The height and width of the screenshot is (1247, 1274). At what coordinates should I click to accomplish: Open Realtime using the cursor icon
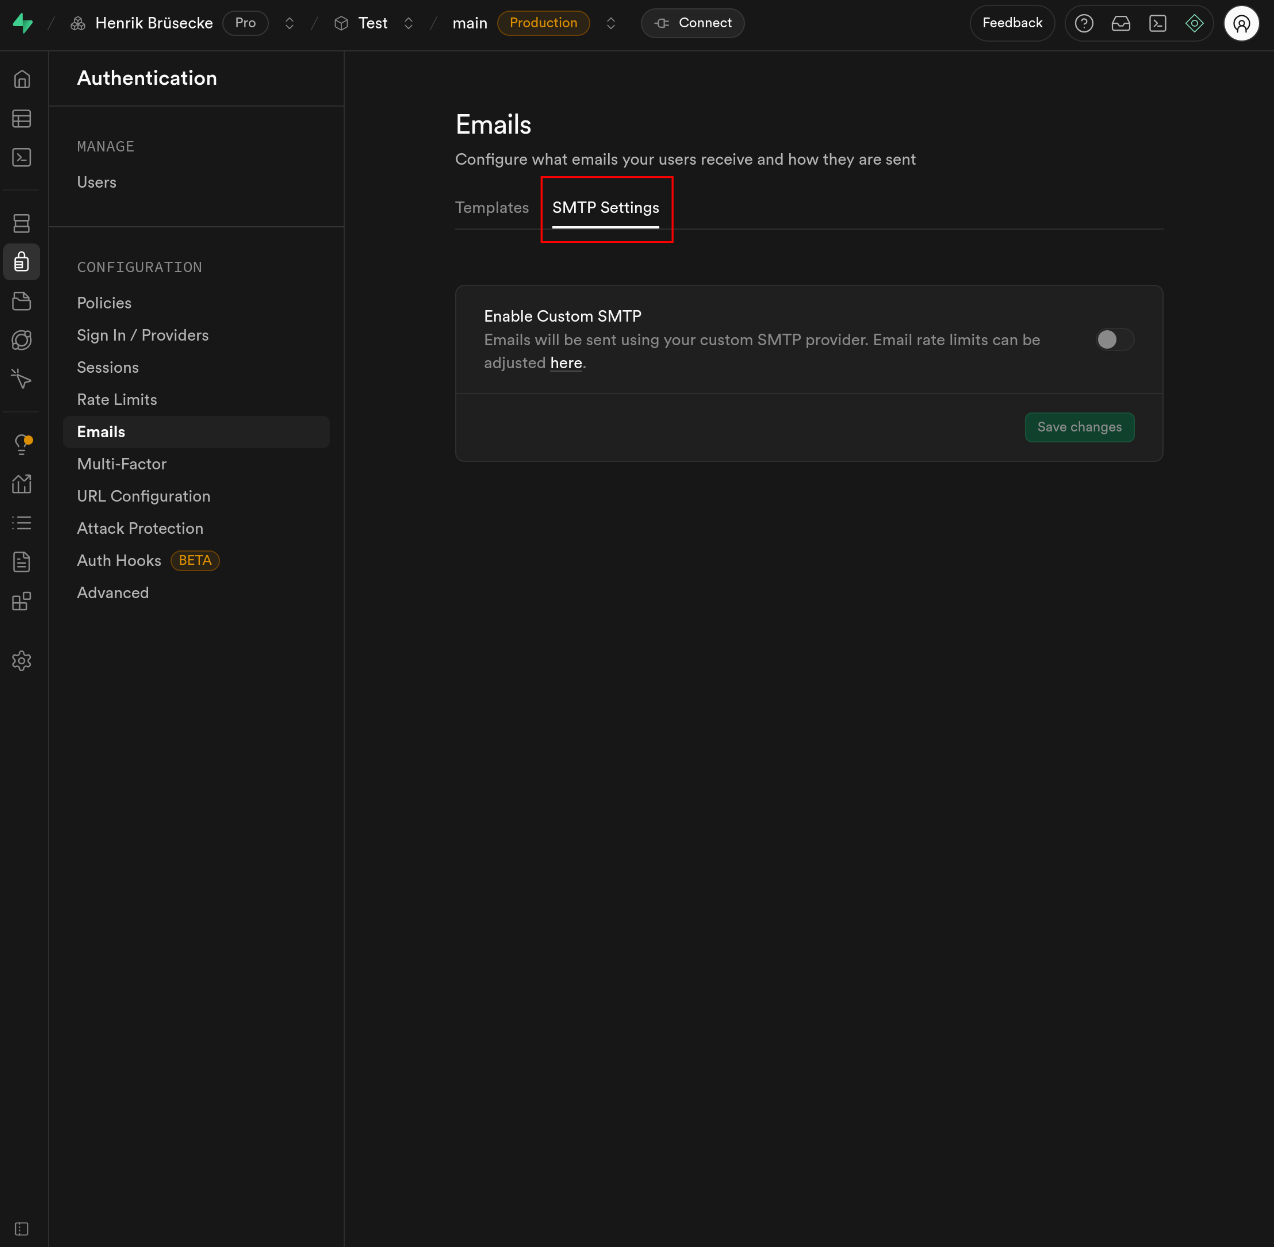coord(21,379)
